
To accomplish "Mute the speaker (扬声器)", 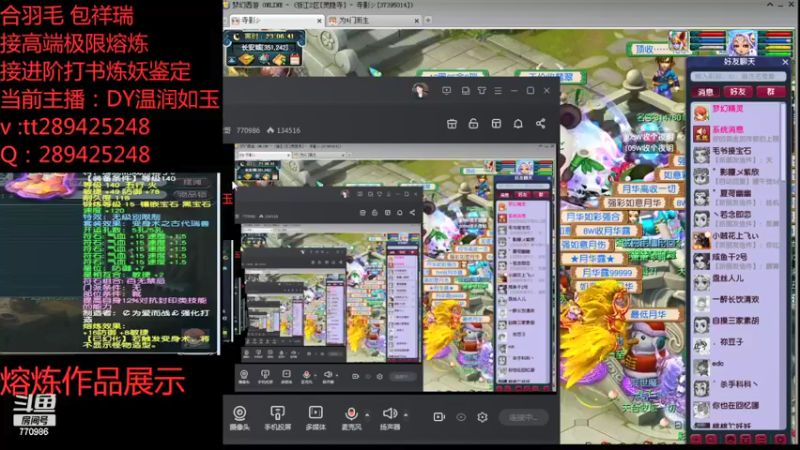I will (390, 418).
